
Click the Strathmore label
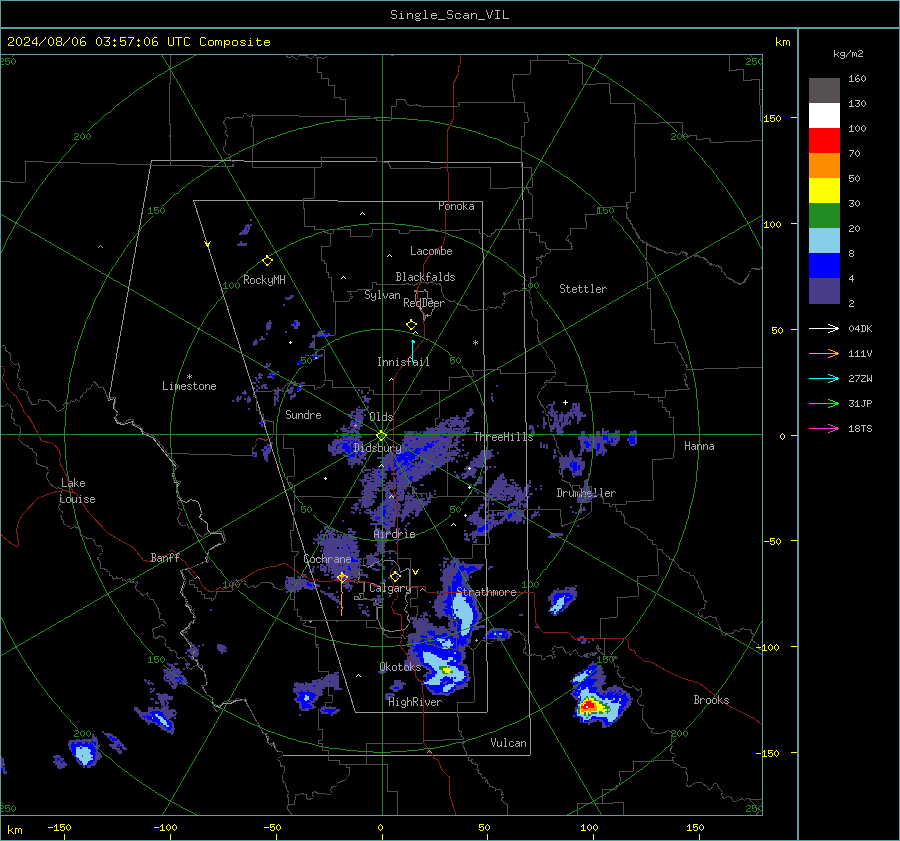[486, 592]
